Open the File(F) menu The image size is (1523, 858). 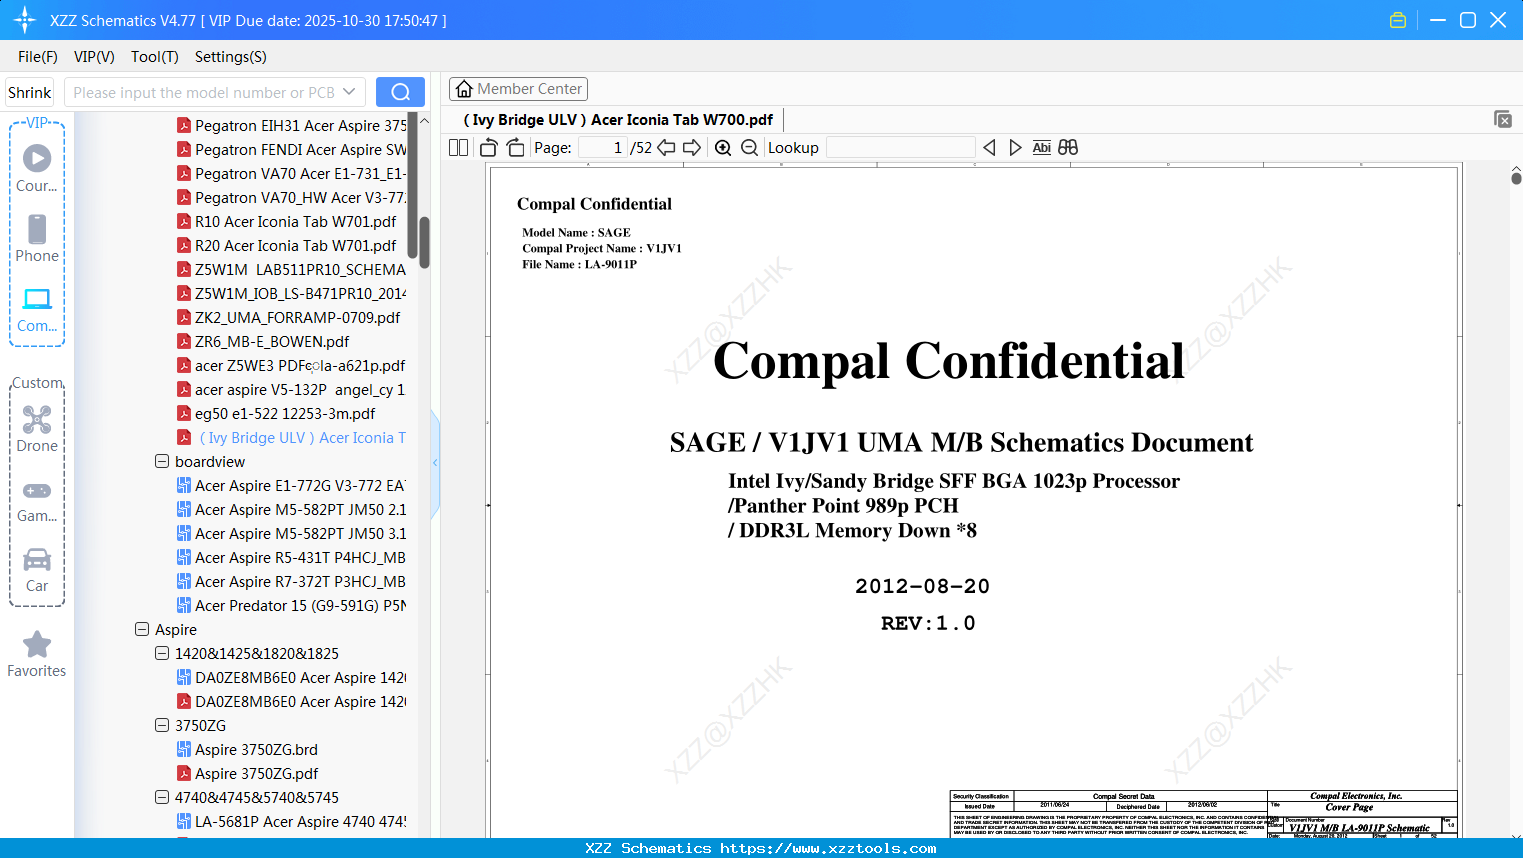click(x=38, y=57)
